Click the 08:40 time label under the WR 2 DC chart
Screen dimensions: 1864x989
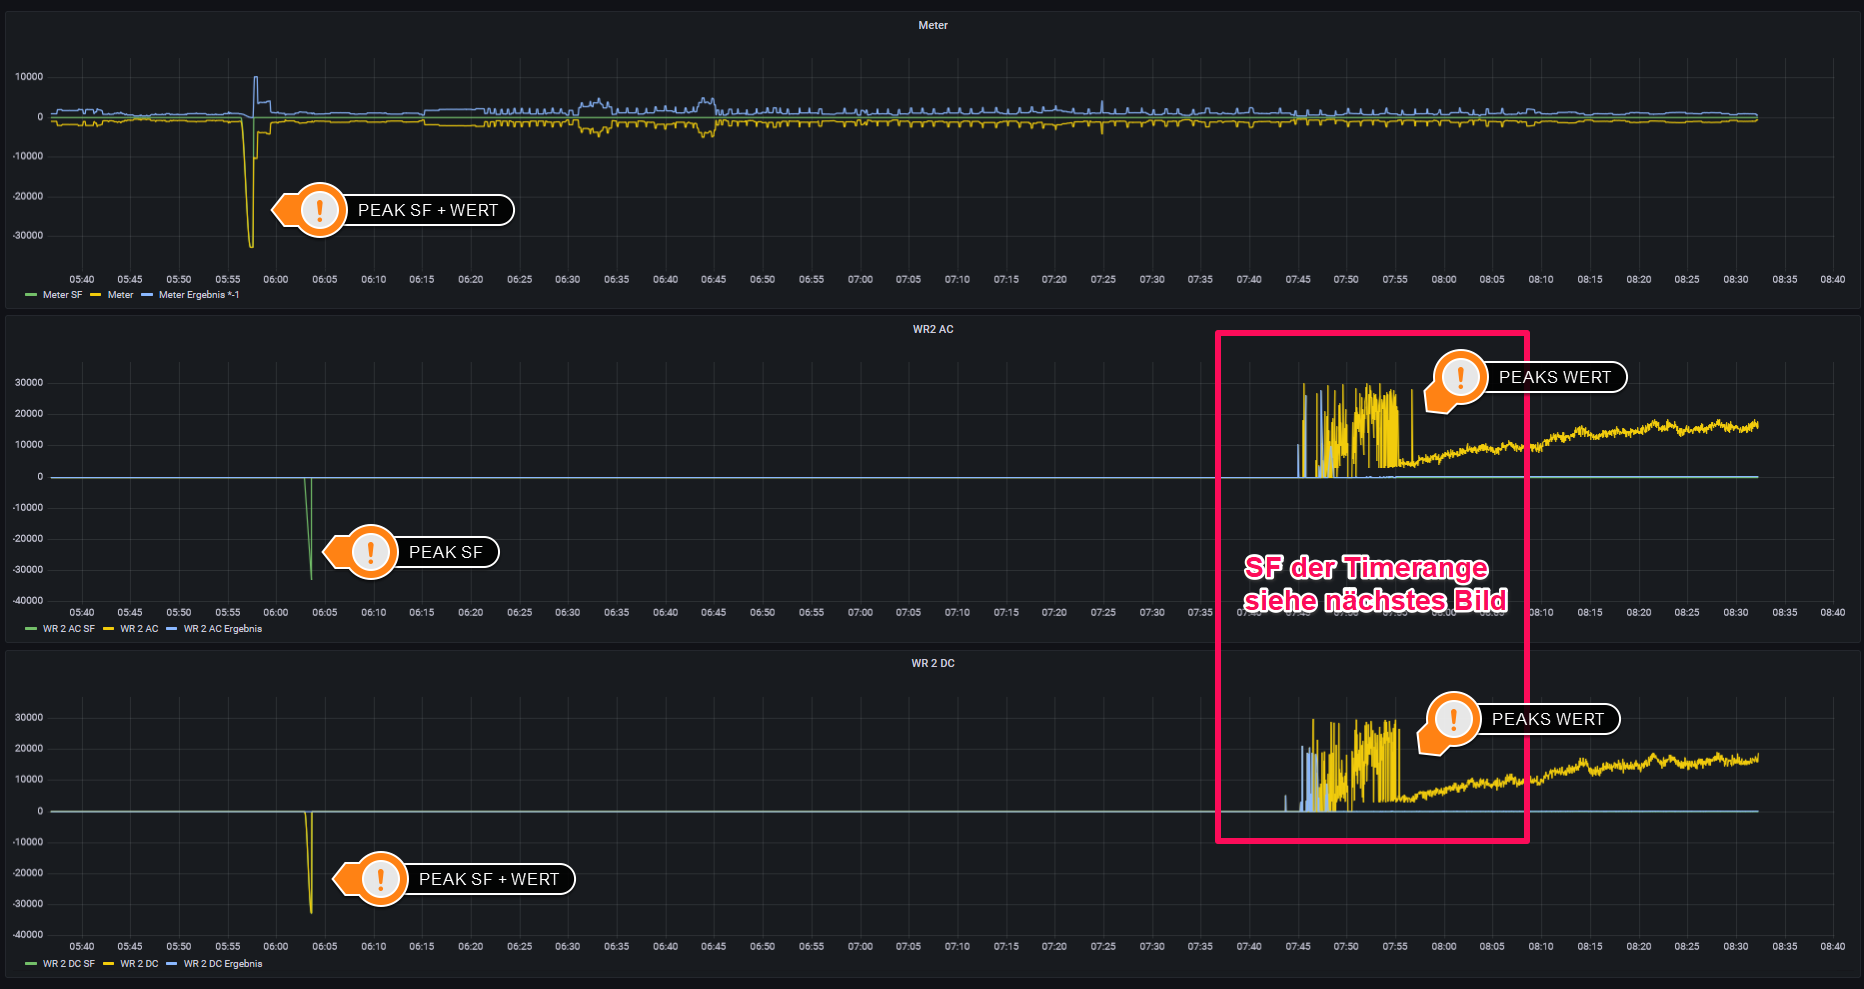pyautogui.click(x=1833, y=947)
